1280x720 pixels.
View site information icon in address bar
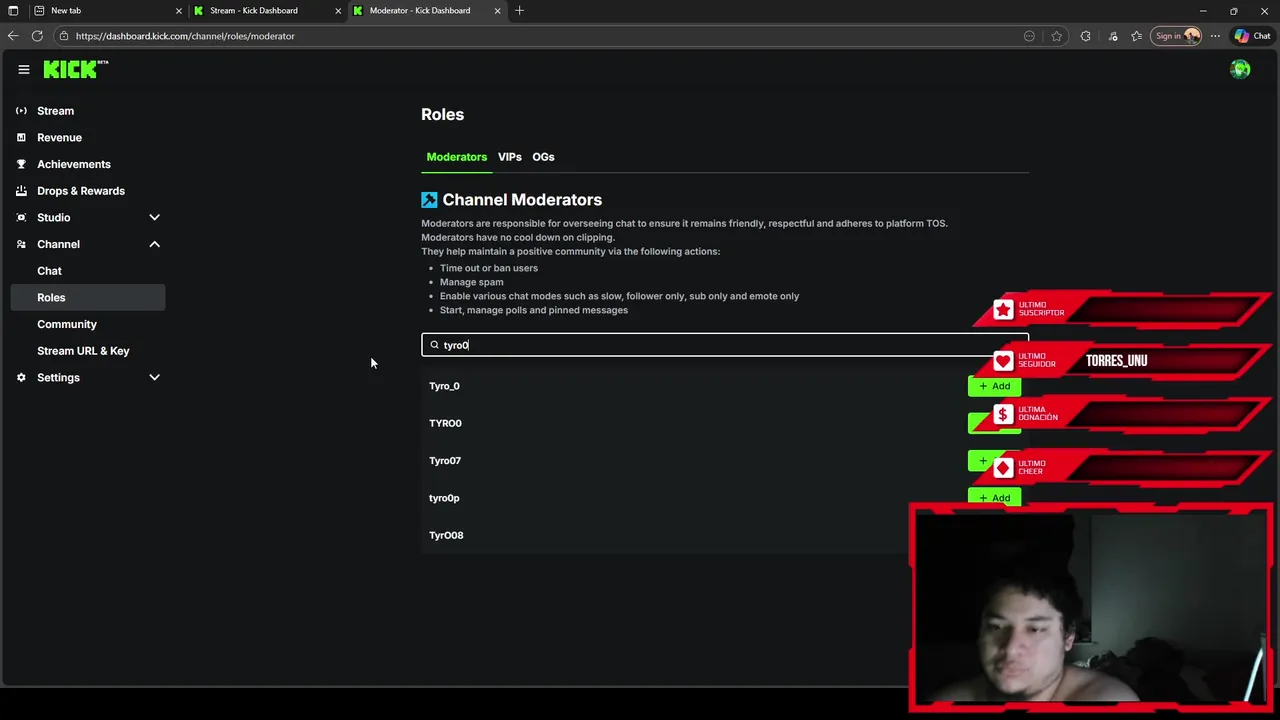pyautogui.click(x=64, y=36)
